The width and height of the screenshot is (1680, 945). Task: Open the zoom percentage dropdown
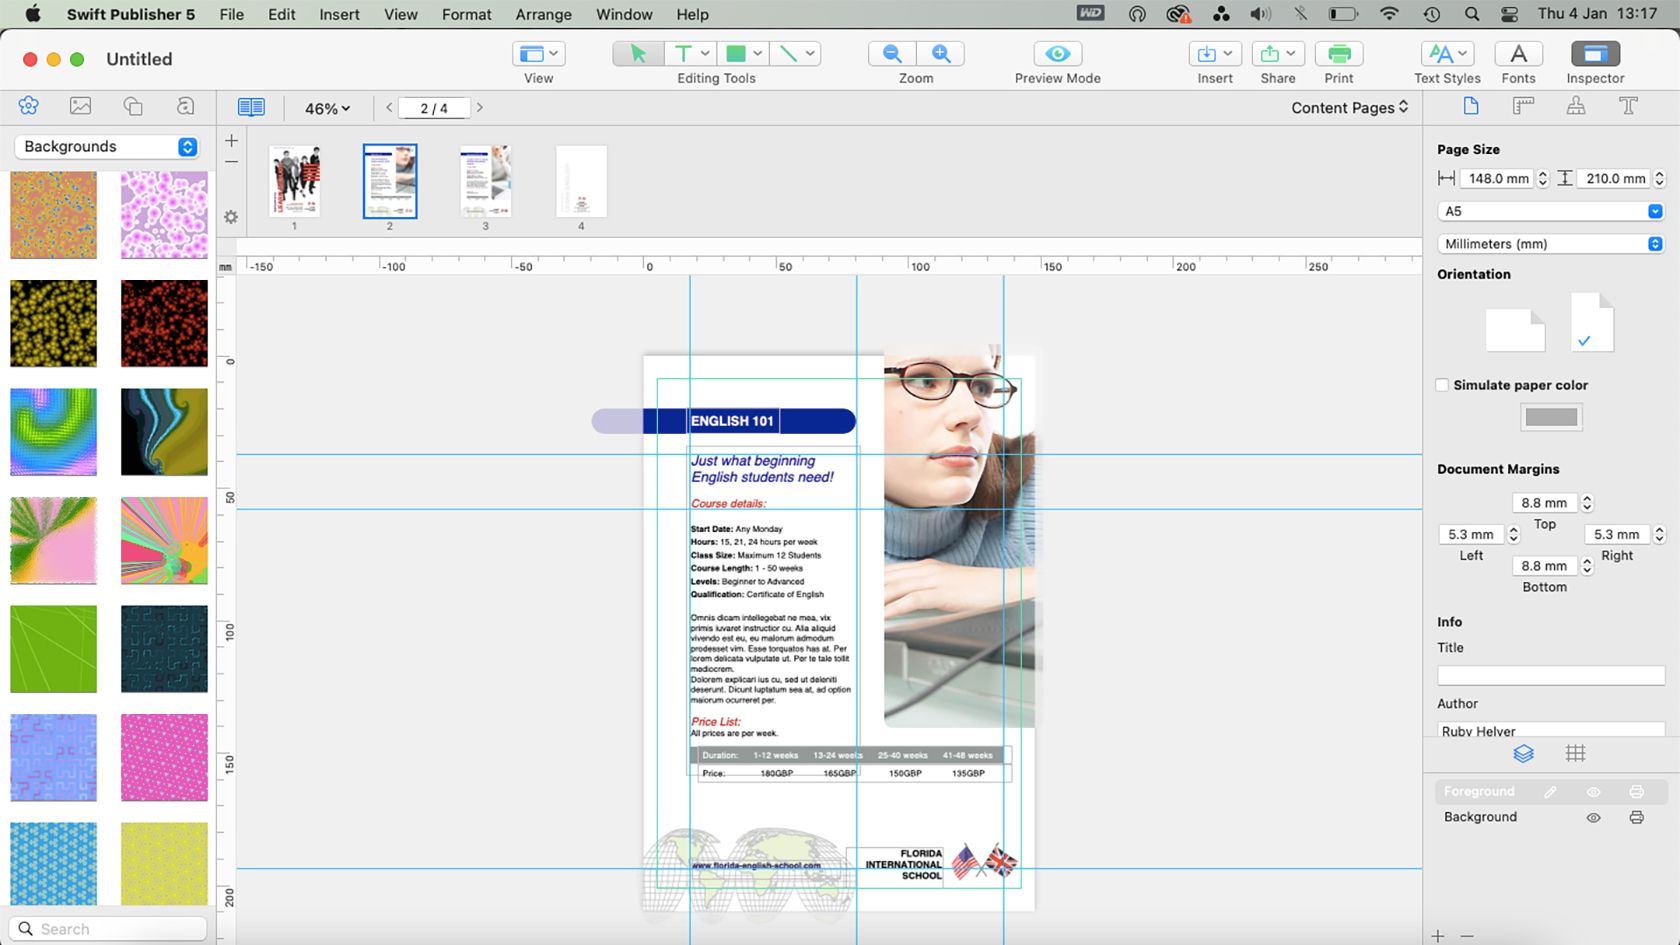point(326,108)
